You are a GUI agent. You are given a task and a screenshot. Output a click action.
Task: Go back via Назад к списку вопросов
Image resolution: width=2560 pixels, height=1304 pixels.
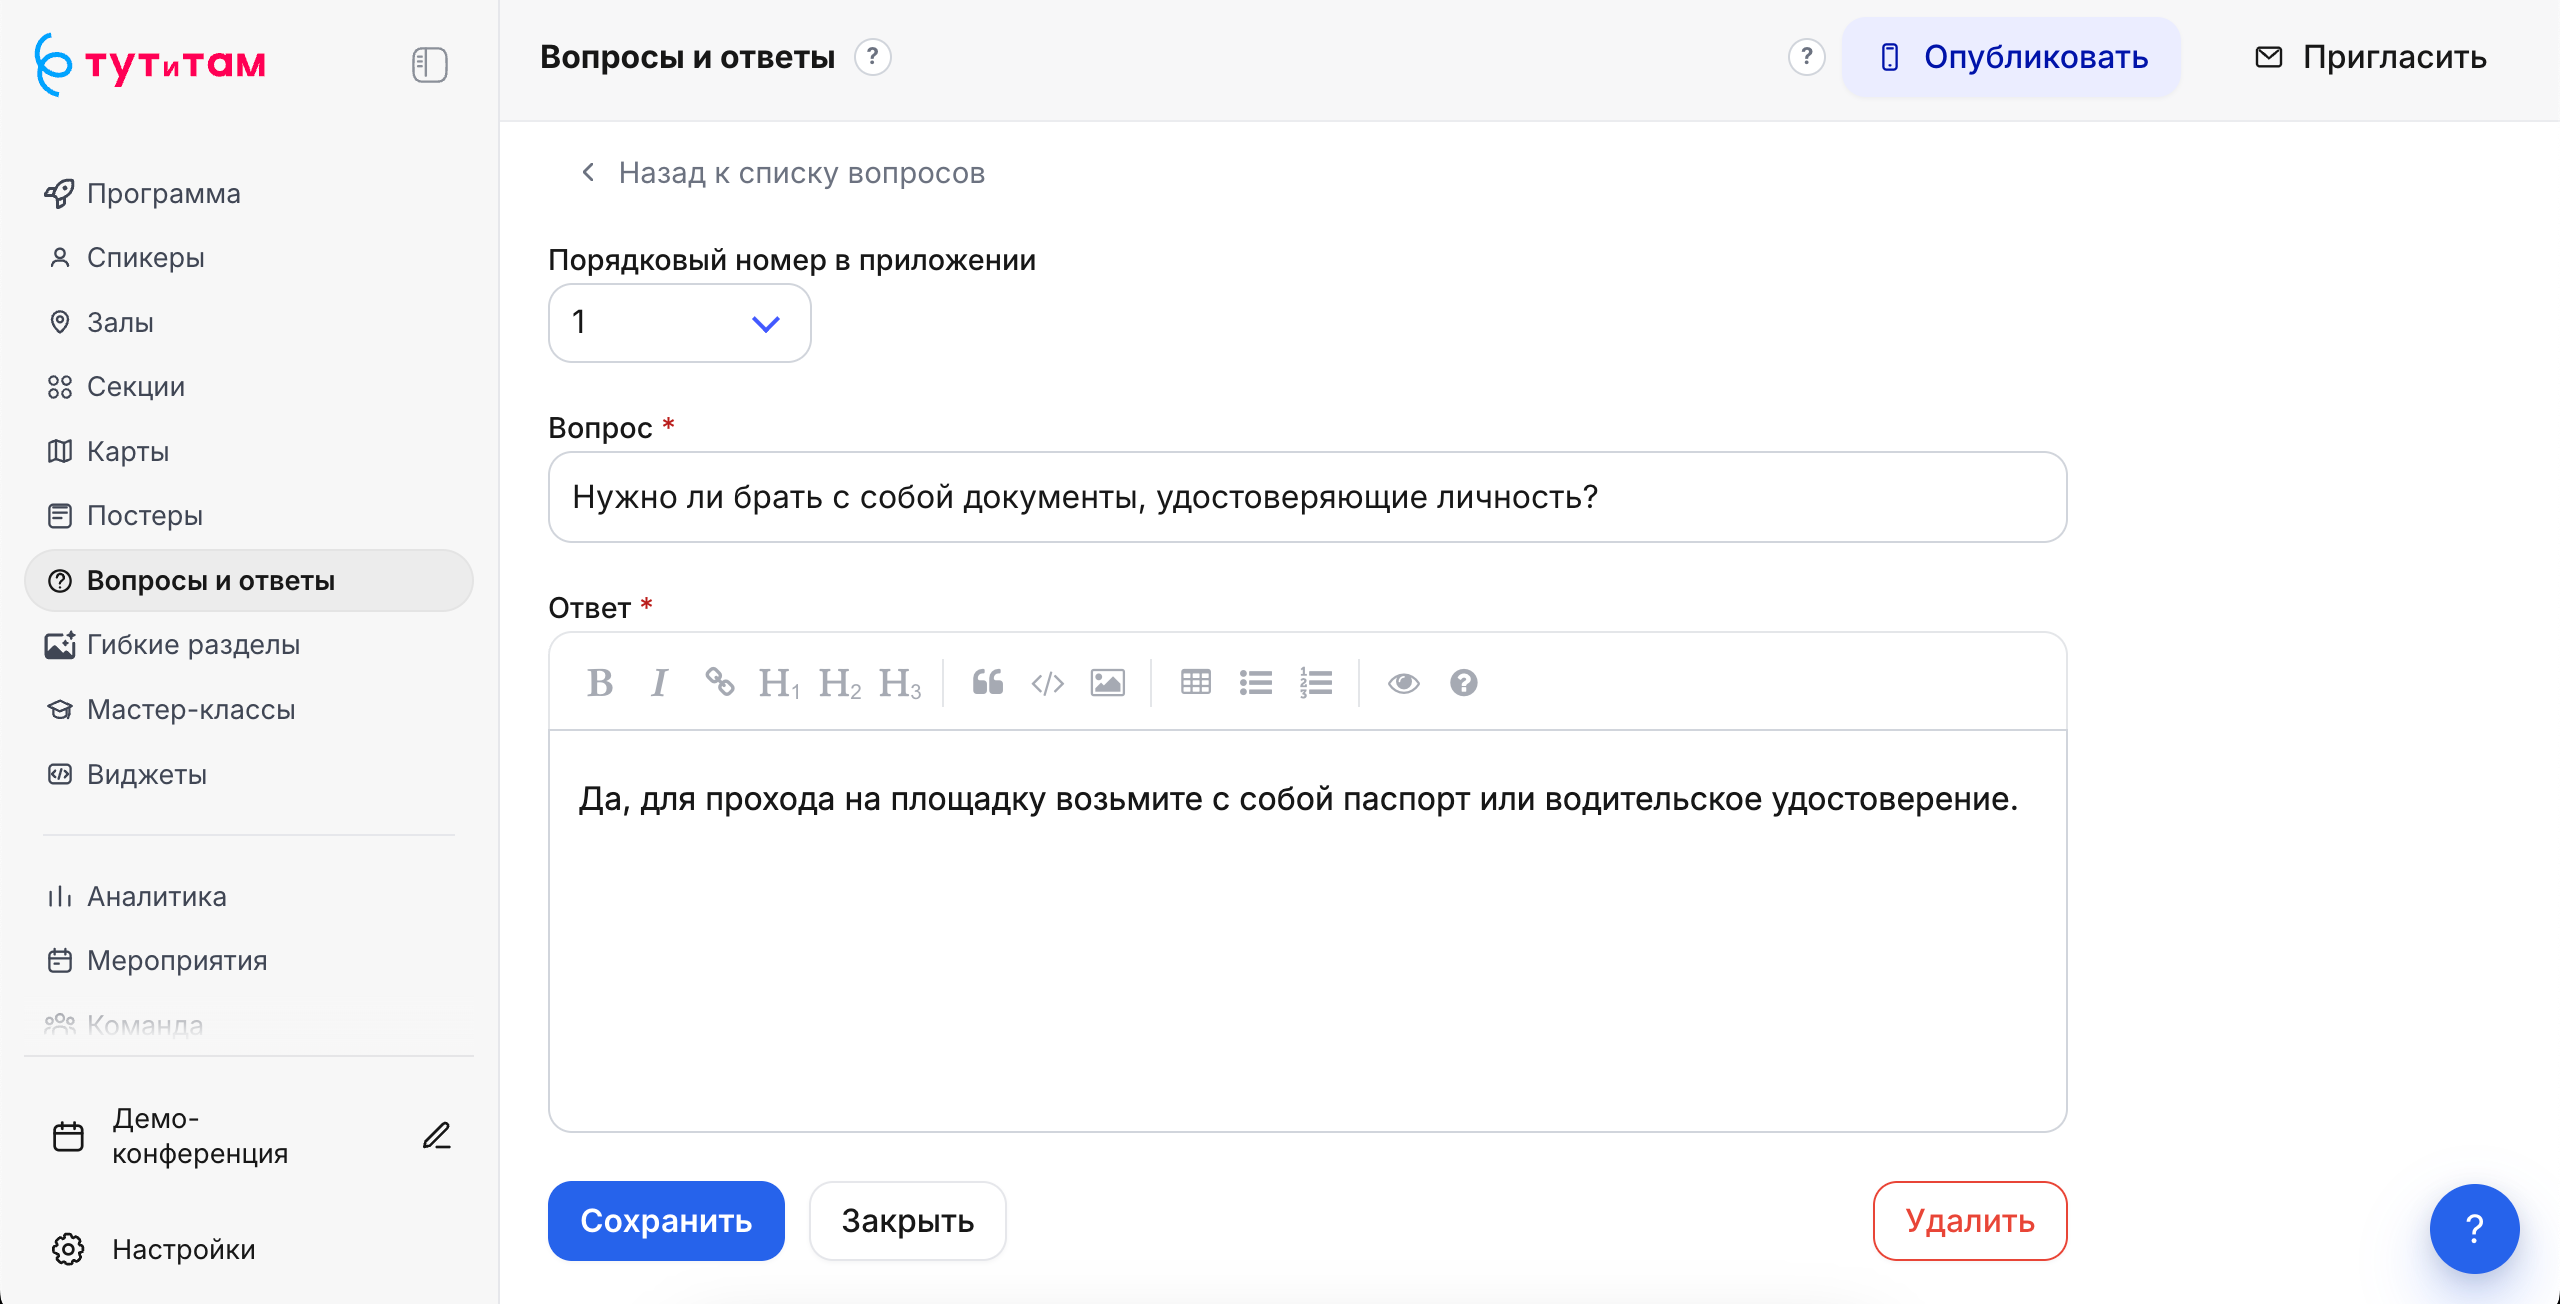(x=783, y=173)
